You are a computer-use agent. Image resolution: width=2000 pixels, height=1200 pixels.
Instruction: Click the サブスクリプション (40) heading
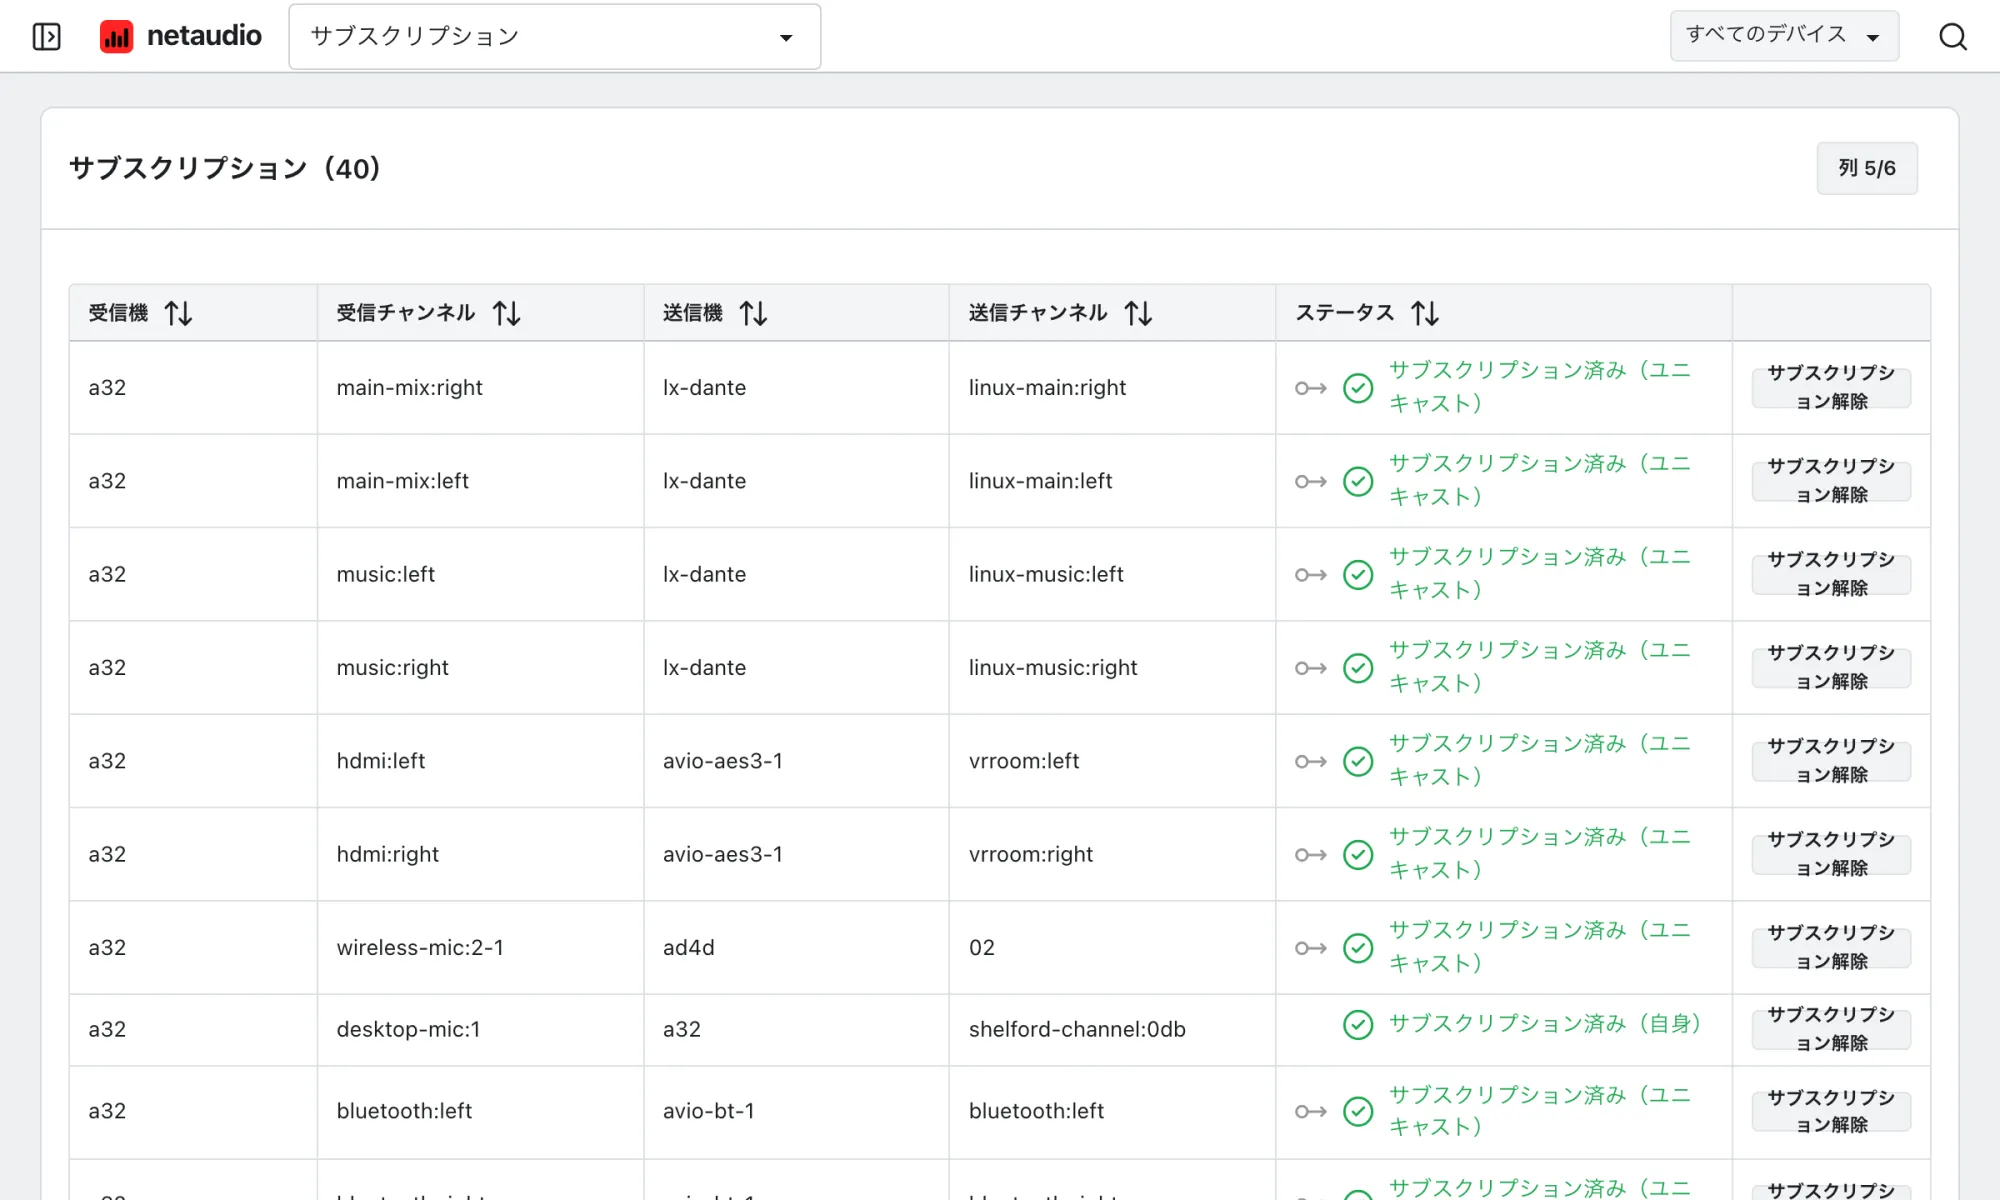pyautogui.click(x=225, y=168)
